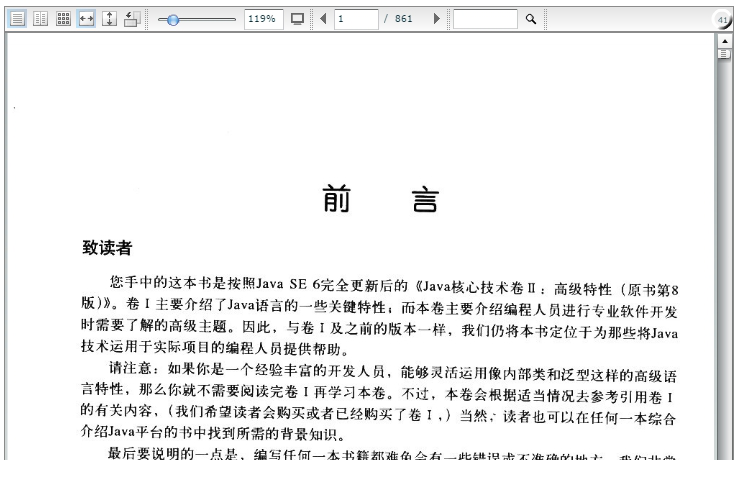Click the section title 致读者
This screenshot has height=478, width=744.
[x=107, y=248]
